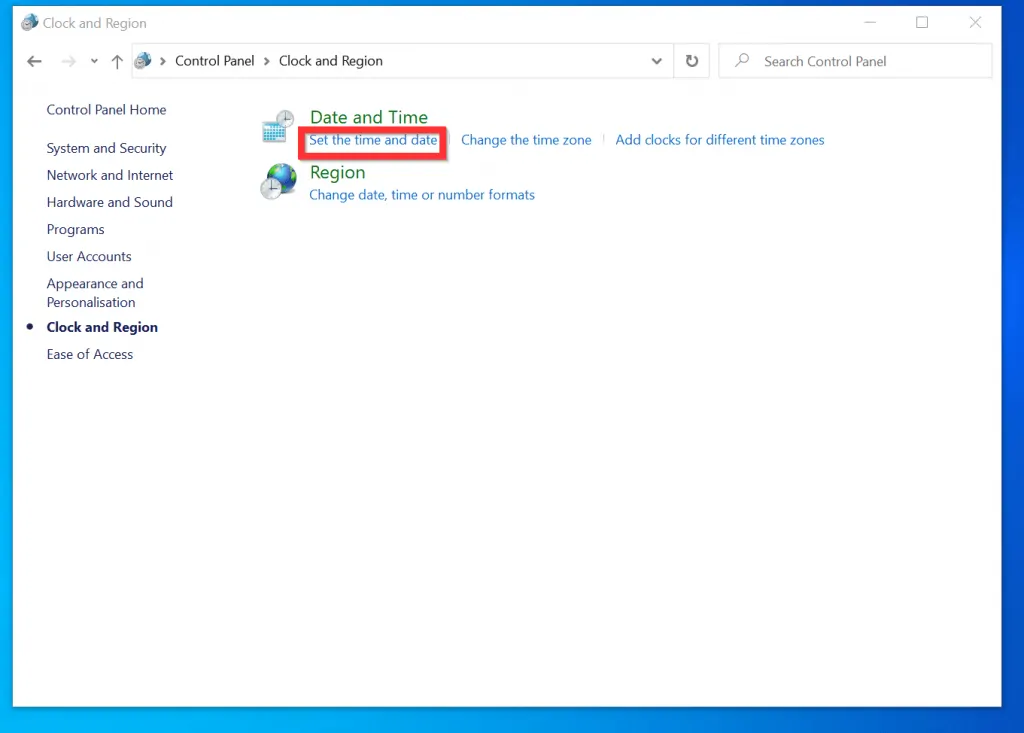Click the Control Panel icon in the breadcrumb bar

point(144,61)
